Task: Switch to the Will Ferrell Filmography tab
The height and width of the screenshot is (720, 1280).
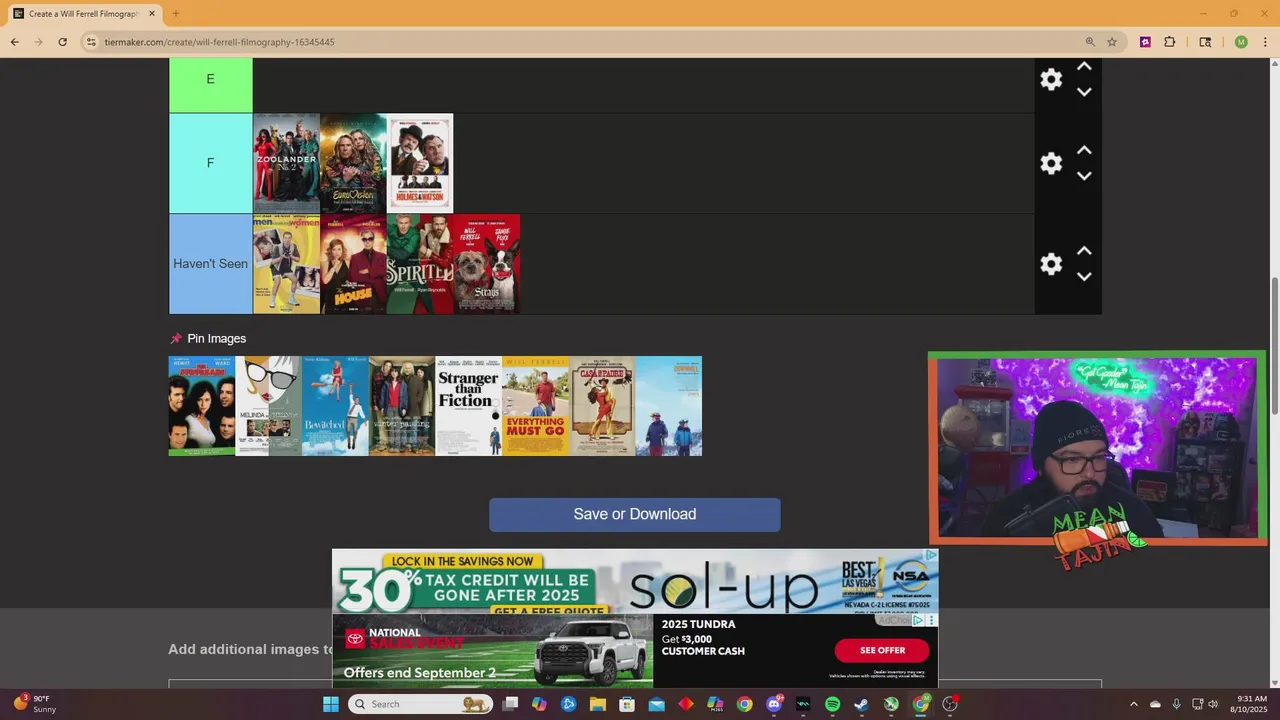Action: [84, 14]
